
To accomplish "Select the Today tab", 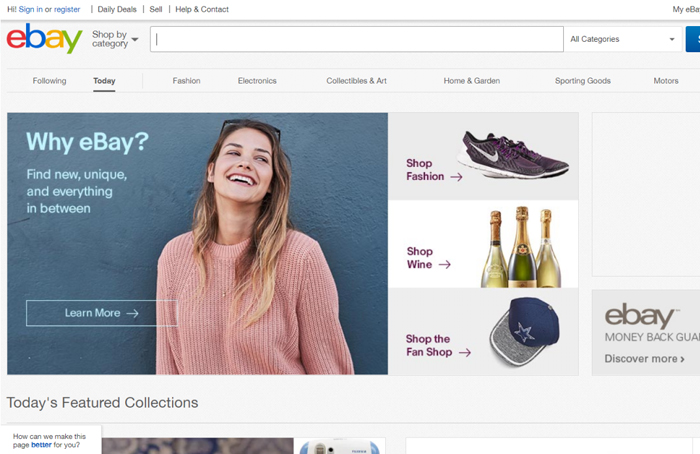I will pos(104,81).
